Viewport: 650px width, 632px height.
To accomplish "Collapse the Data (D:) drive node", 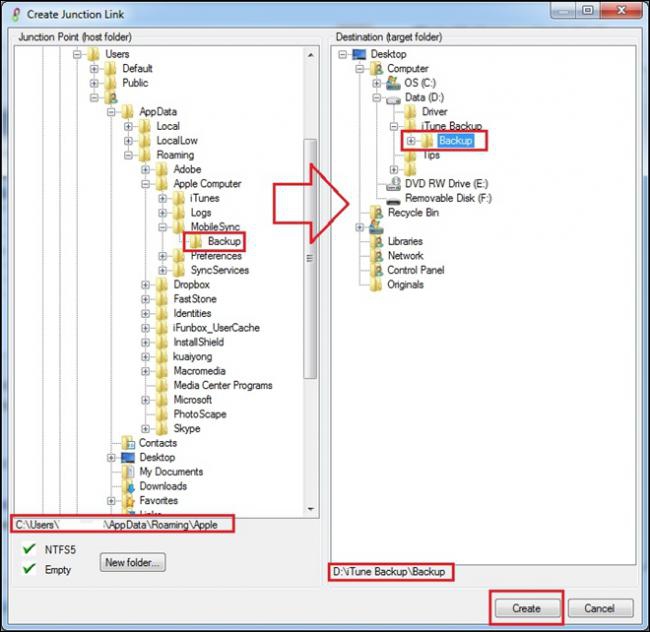I will (x=376, y=97).
